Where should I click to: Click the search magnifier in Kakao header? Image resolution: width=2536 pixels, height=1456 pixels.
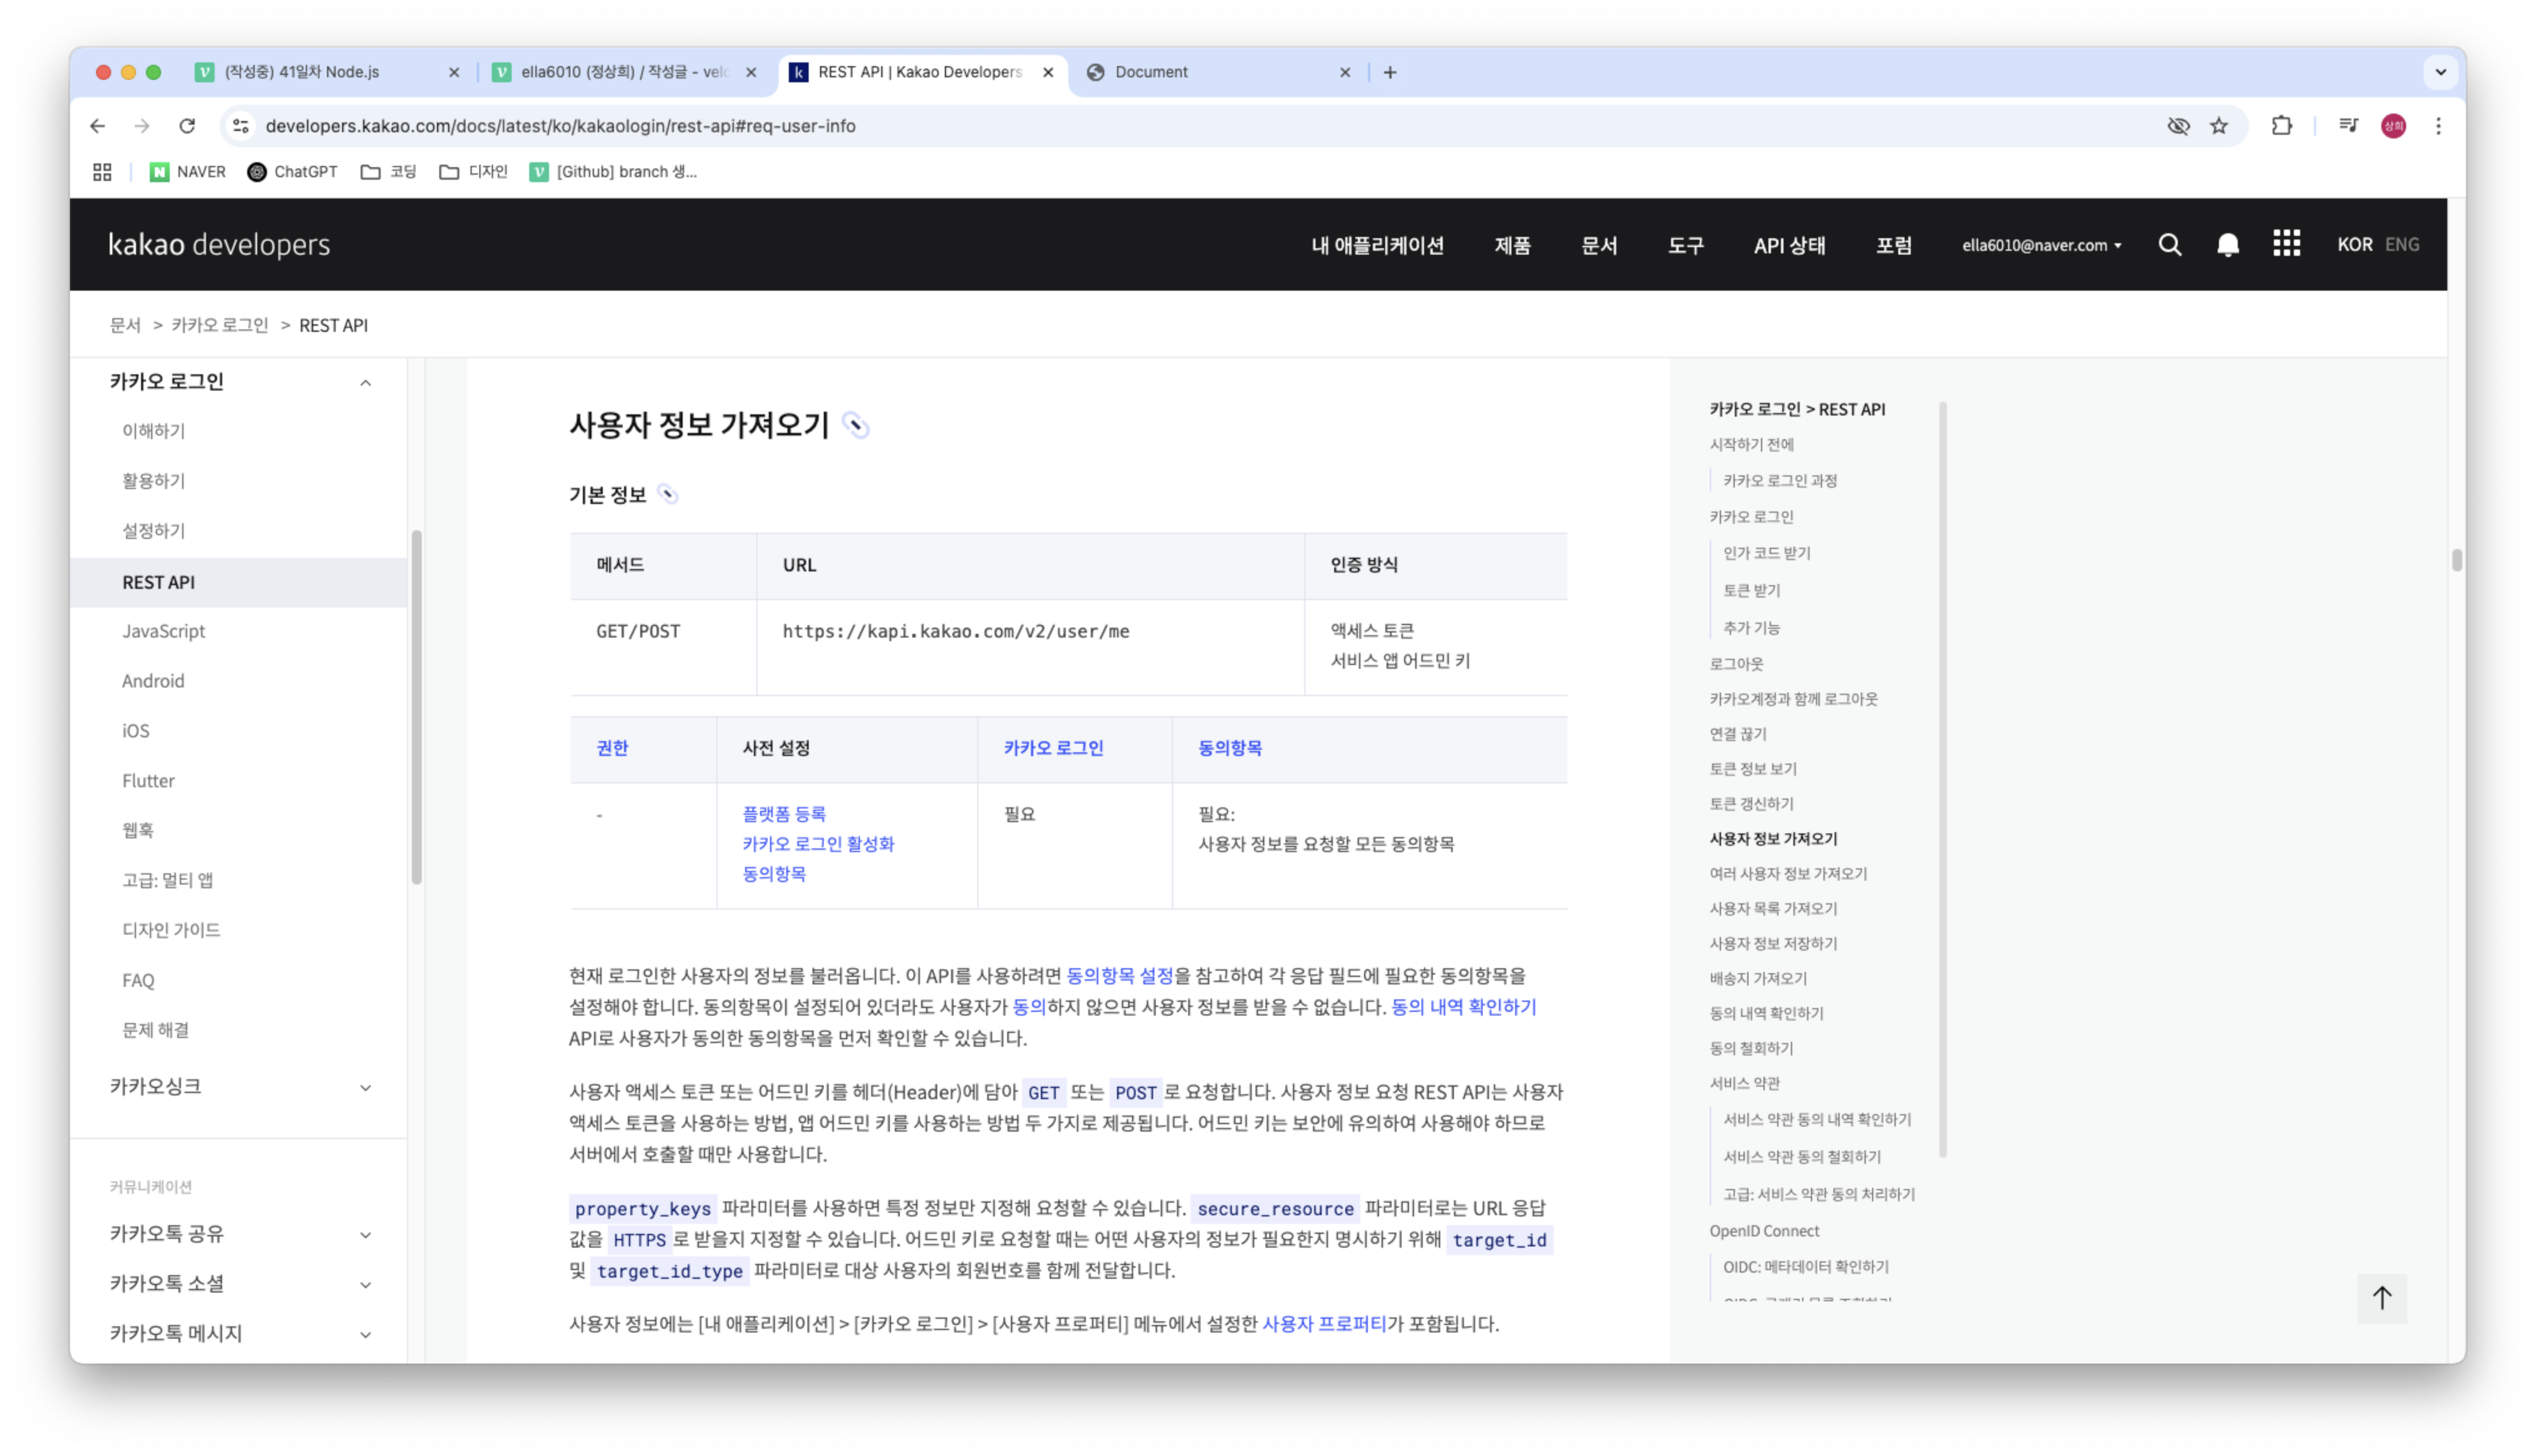[2169, 245]
